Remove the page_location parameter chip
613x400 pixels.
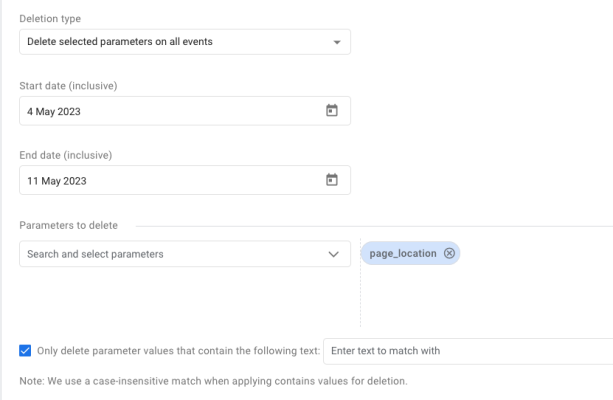click(450, 253)
